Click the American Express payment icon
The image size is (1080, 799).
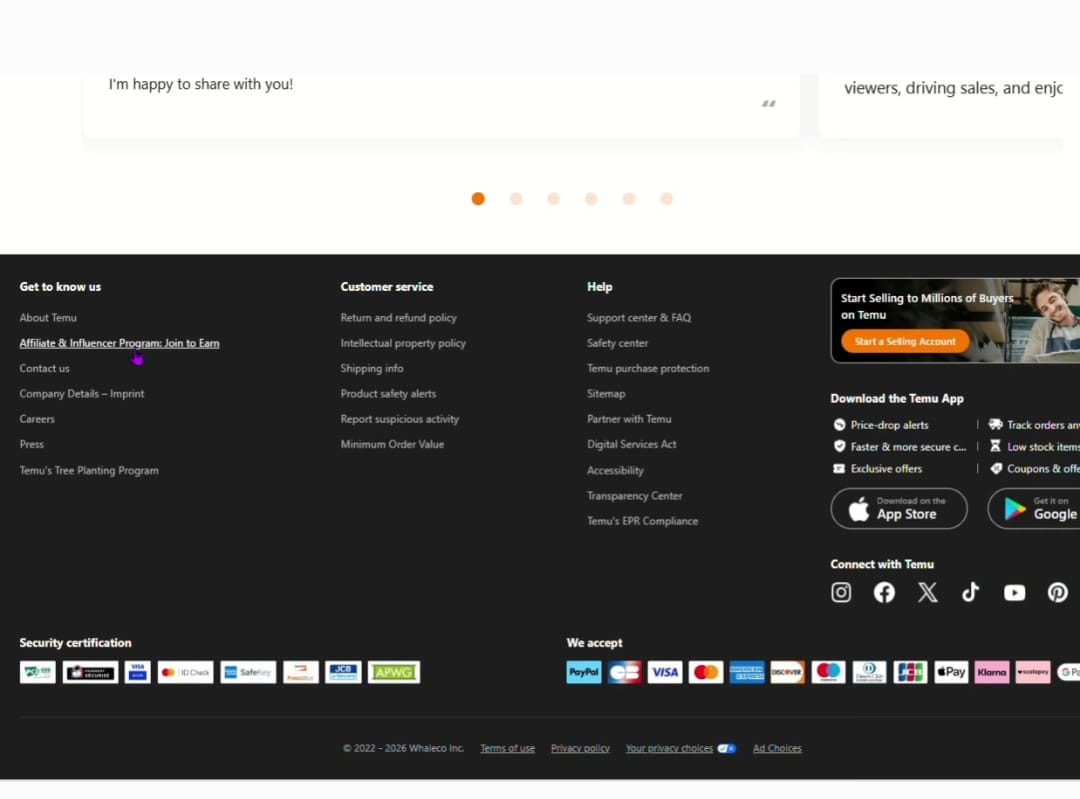pyautogui.click(x=747, y=672)
